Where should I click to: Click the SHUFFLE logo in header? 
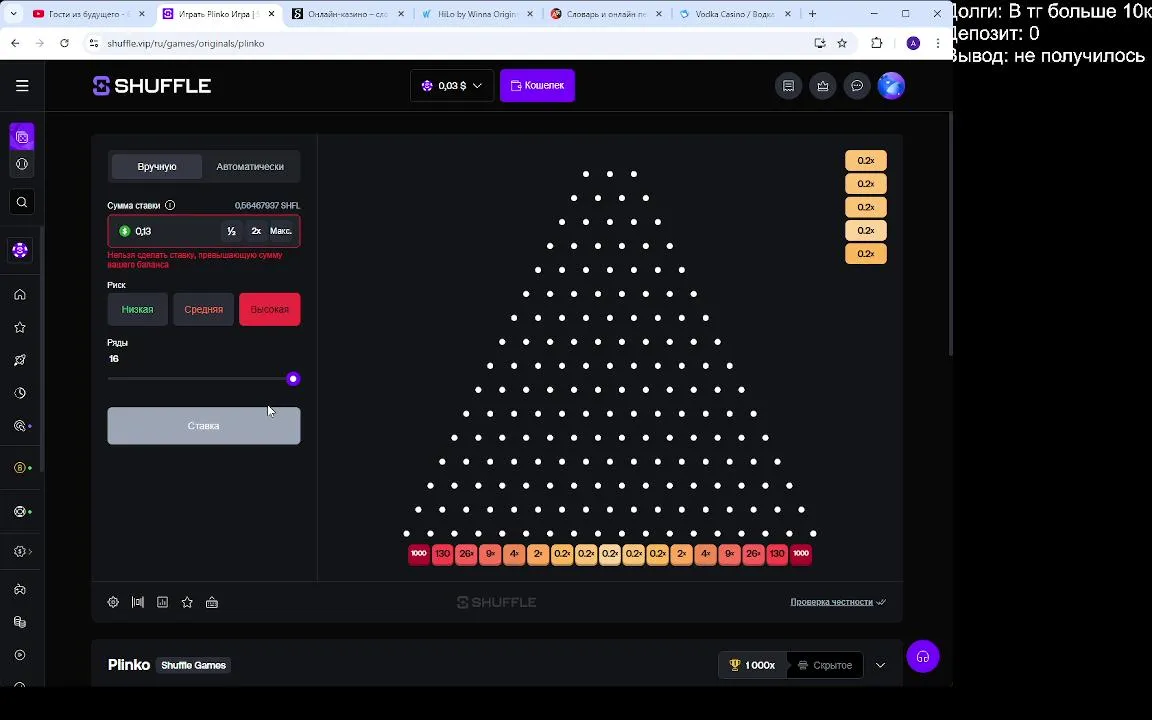[152, 86]
